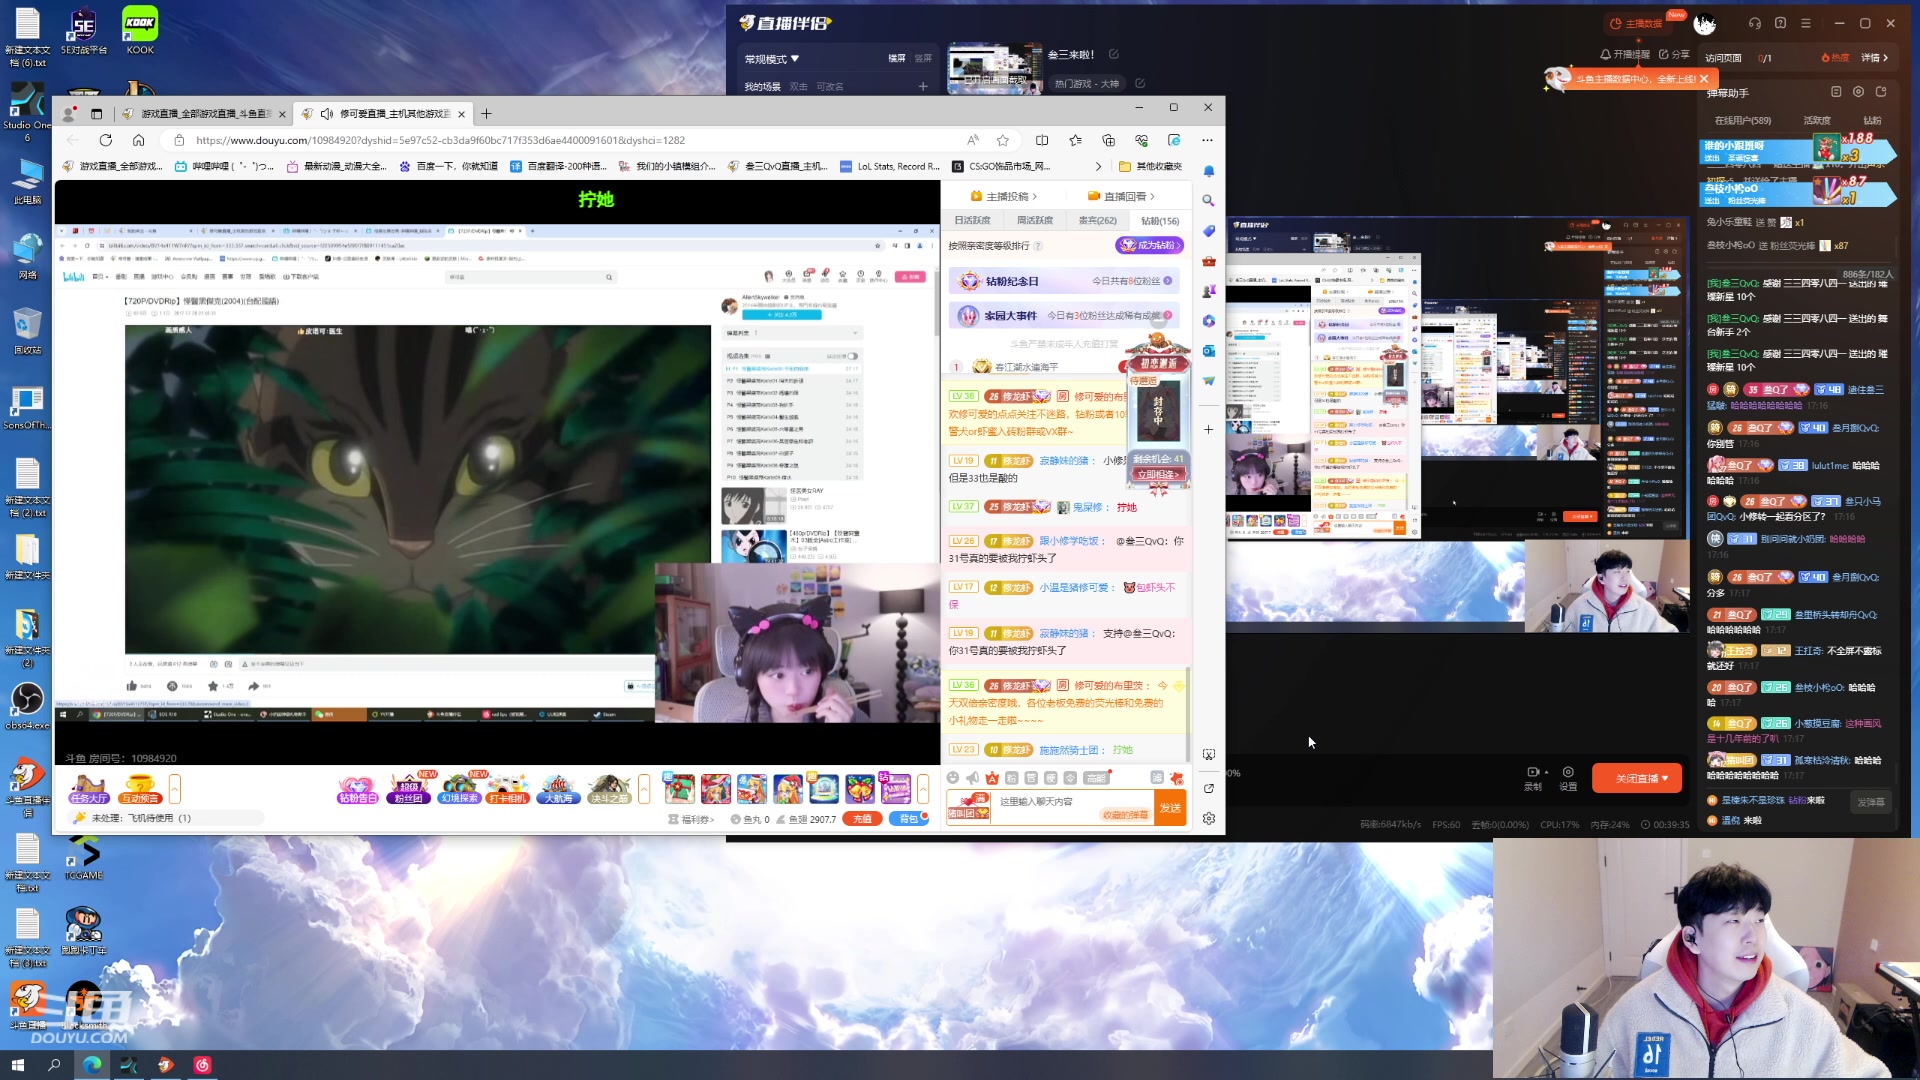Open the 任务大厅 task hall icon
1920x1080 pixels.
(88, 789)
